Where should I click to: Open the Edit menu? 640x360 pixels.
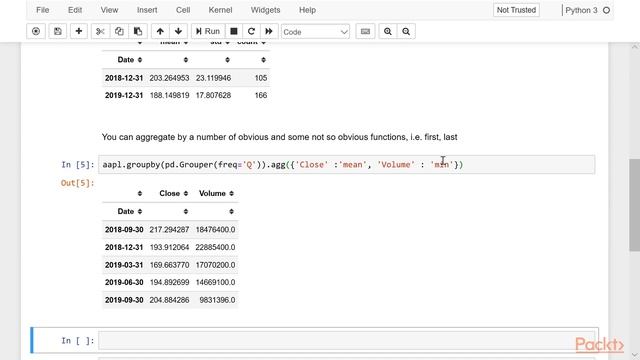(75, 10)
